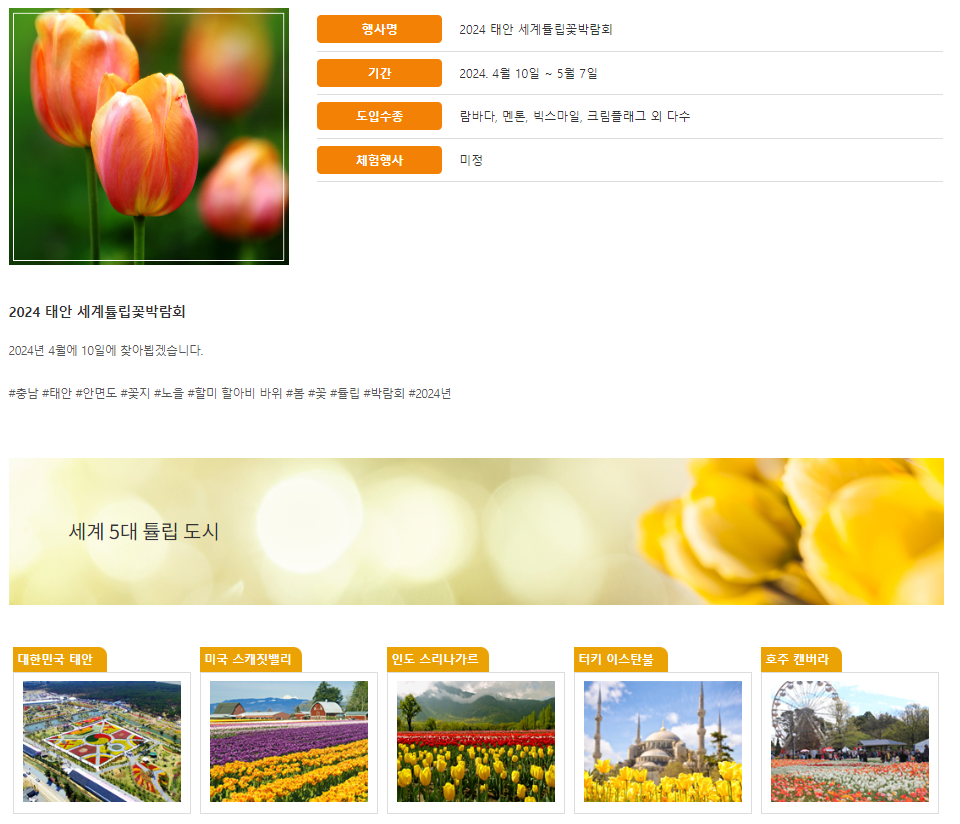Image resolution: width=960 pixels, height=824 pixels.
Task: Click the 기간 orange label
Action: point(379,73)
